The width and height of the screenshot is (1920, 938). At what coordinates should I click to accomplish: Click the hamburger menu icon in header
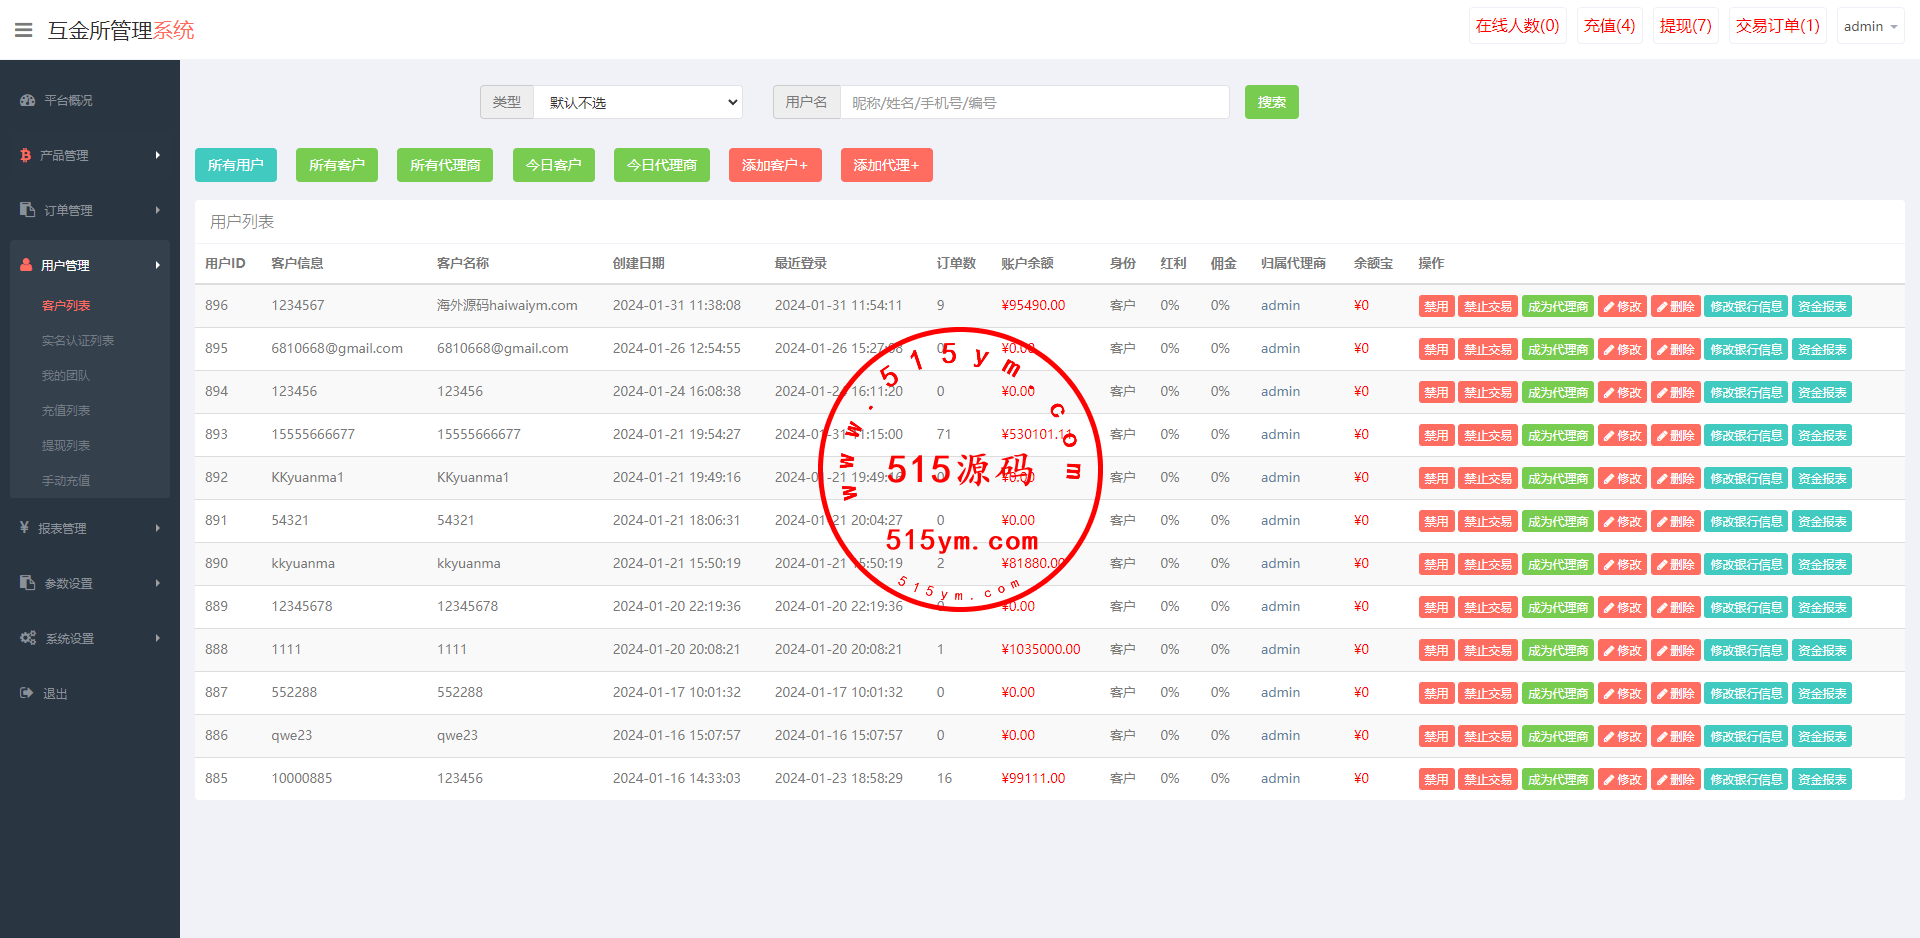(x=24, y=30)
